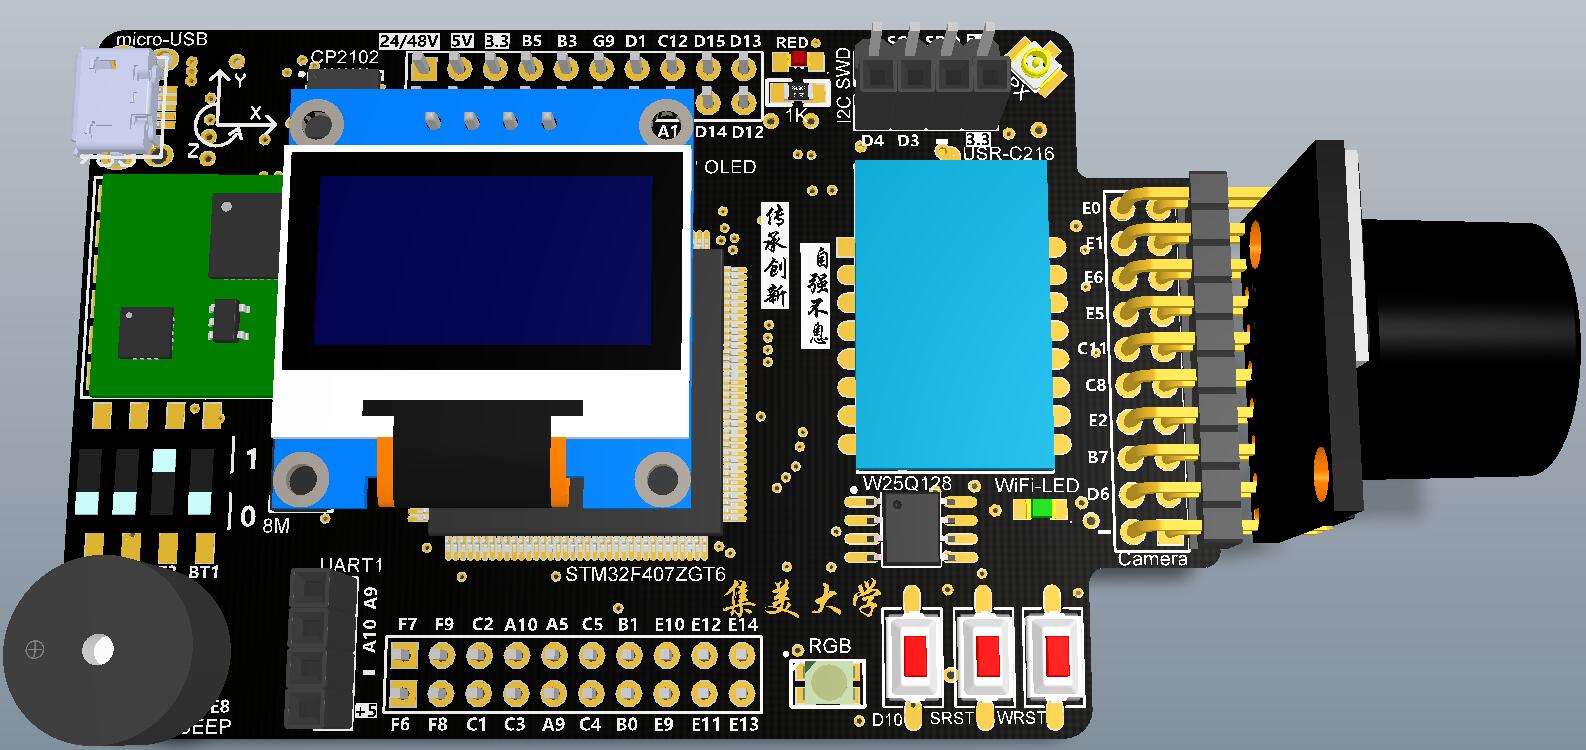This screenshot has width=1586, height=750.
Task: Select the RGB LED component
Action: click(x=829, y=682)
